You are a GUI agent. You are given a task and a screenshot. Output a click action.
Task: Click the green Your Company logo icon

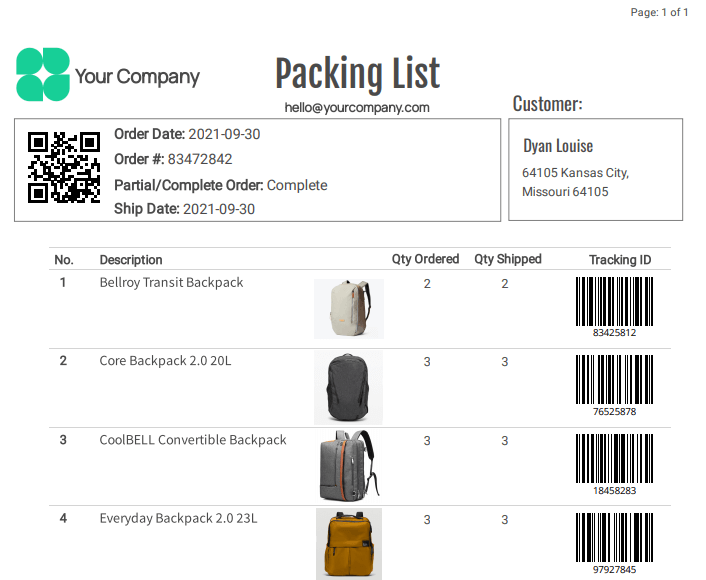(x=43, y=74)
